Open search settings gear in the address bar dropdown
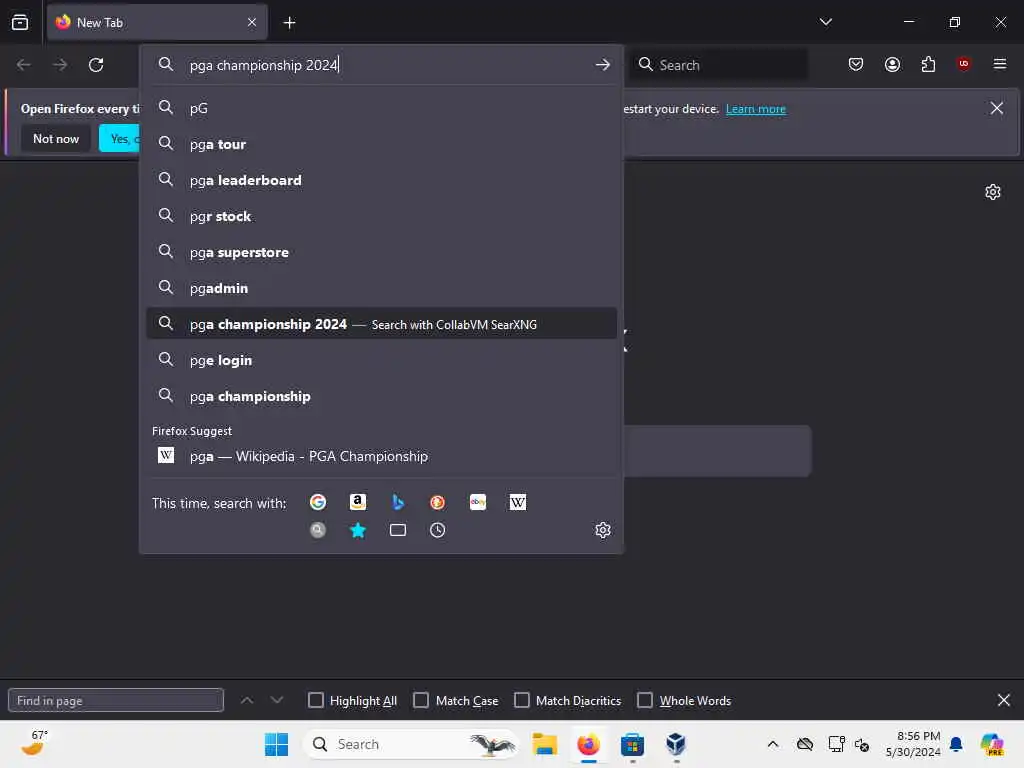Screen dimensions: 1024x768 click(602, 530)
